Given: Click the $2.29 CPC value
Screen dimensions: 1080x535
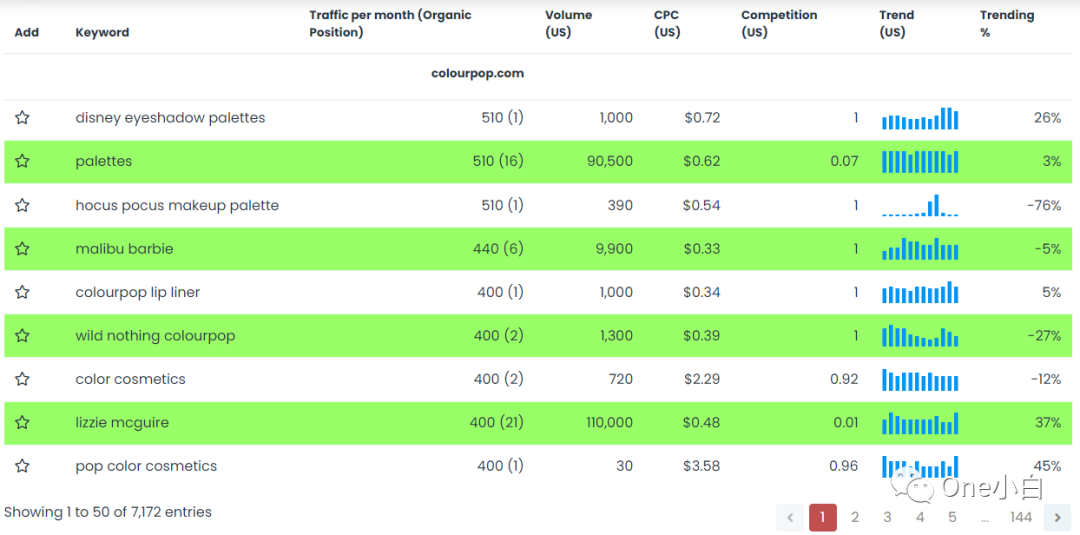Looking at the screenshot, I should (702, 379).
